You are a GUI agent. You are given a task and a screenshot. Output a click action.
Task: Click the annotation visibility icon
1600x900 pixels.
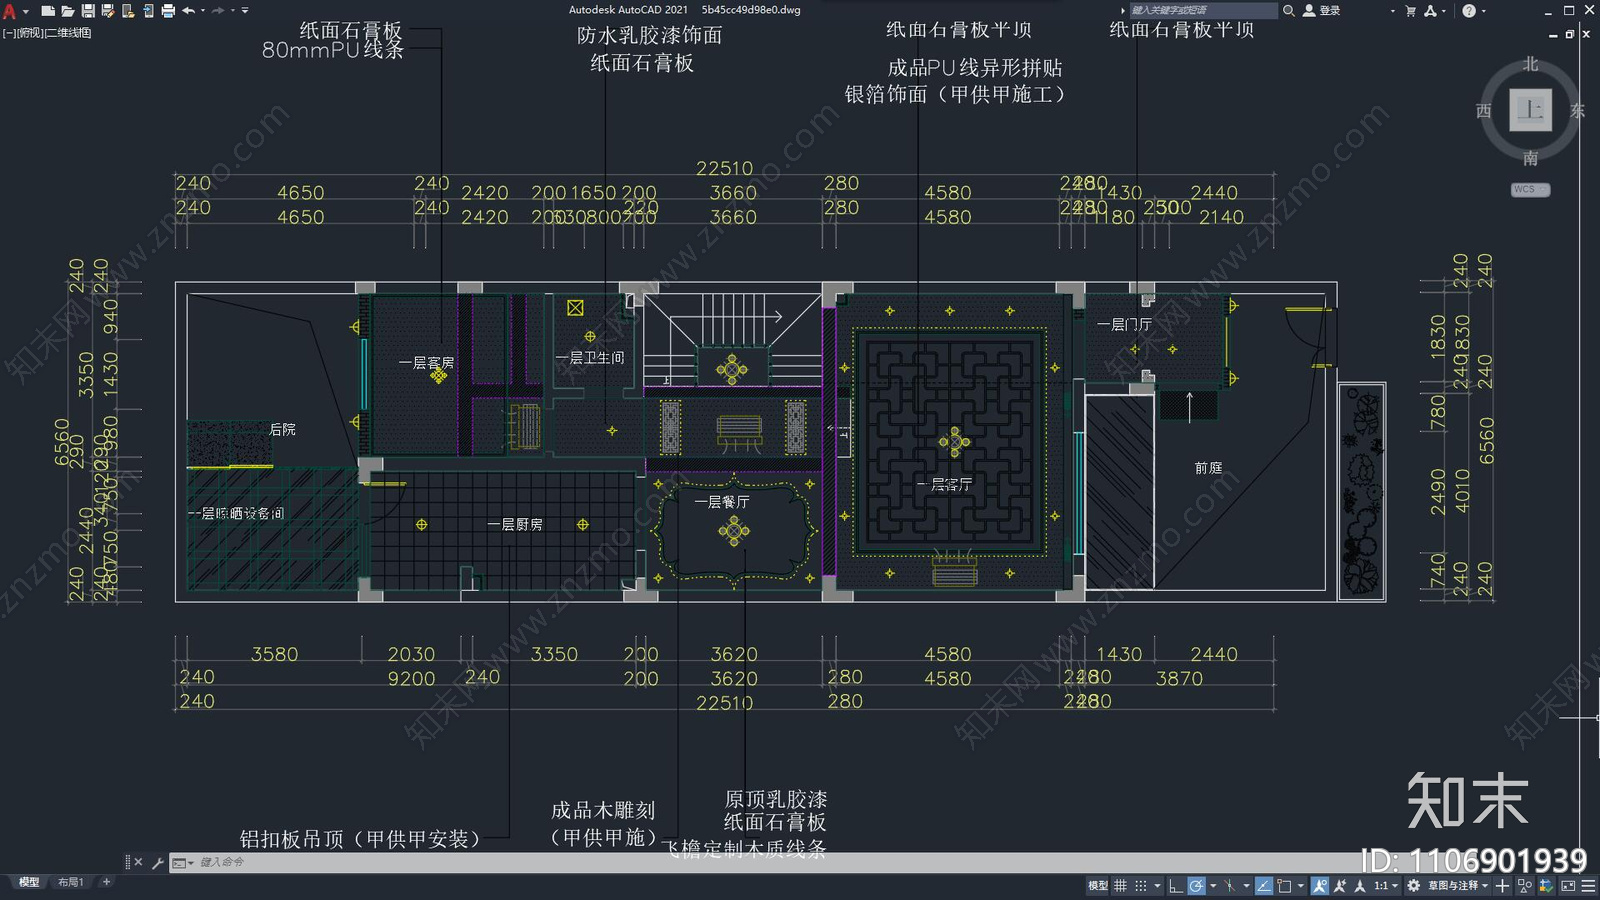pyautogui.click(x=1320, y=885)
